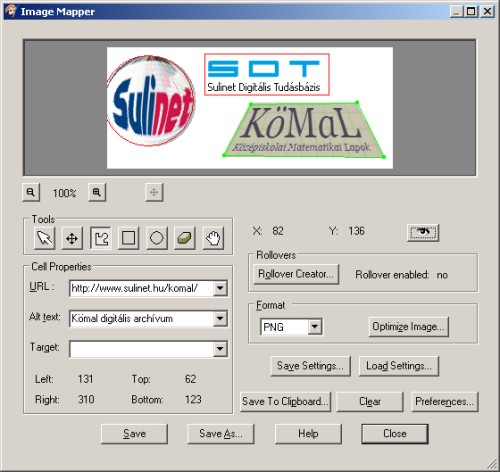
Task: Click the Close button at bottom
Action: [x=395, y=434]
